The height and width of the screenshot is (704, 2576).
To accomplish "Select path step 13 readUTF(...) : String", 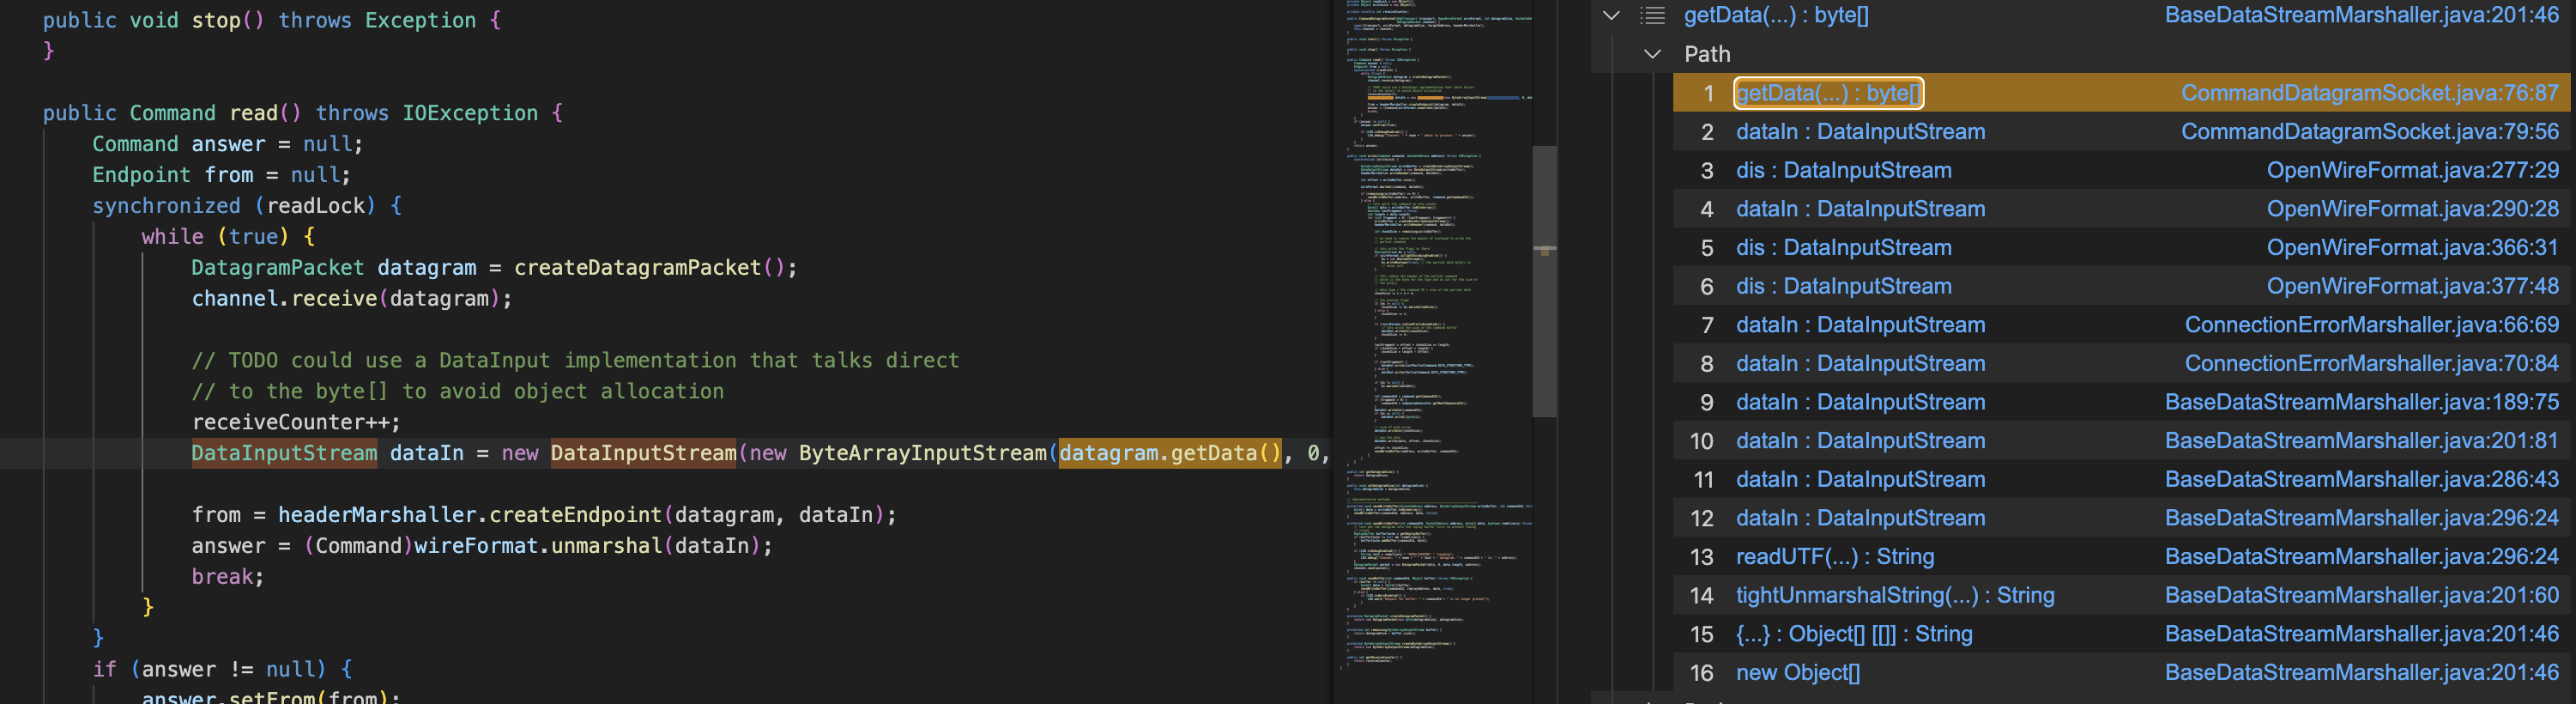I will click(1835, 557).
